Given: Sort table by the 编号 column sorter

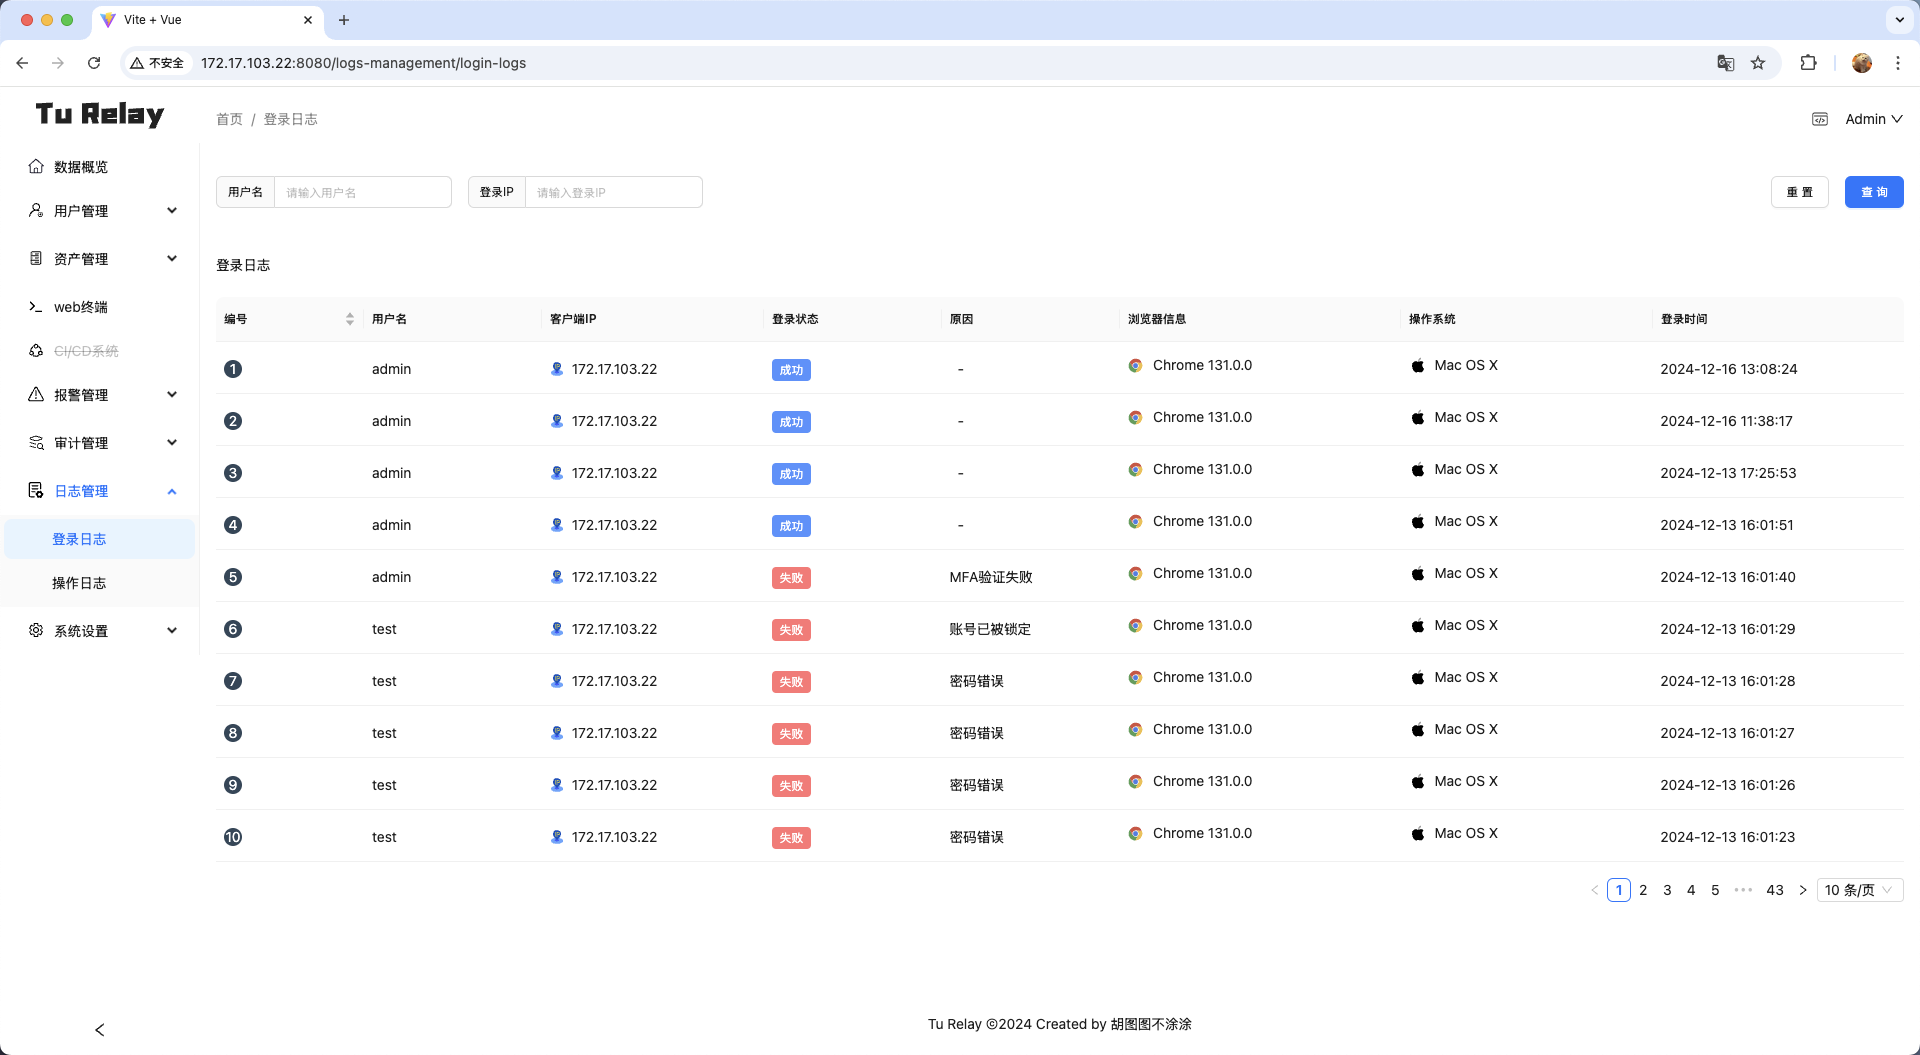Looking at the screenshot, I should click(x=349, y=319).
